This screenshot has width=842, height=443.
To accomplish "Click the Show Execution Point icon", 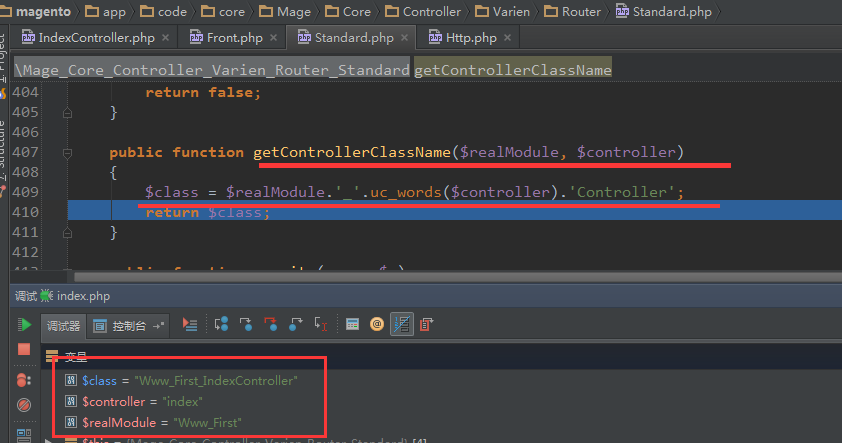I will (190, 324).
